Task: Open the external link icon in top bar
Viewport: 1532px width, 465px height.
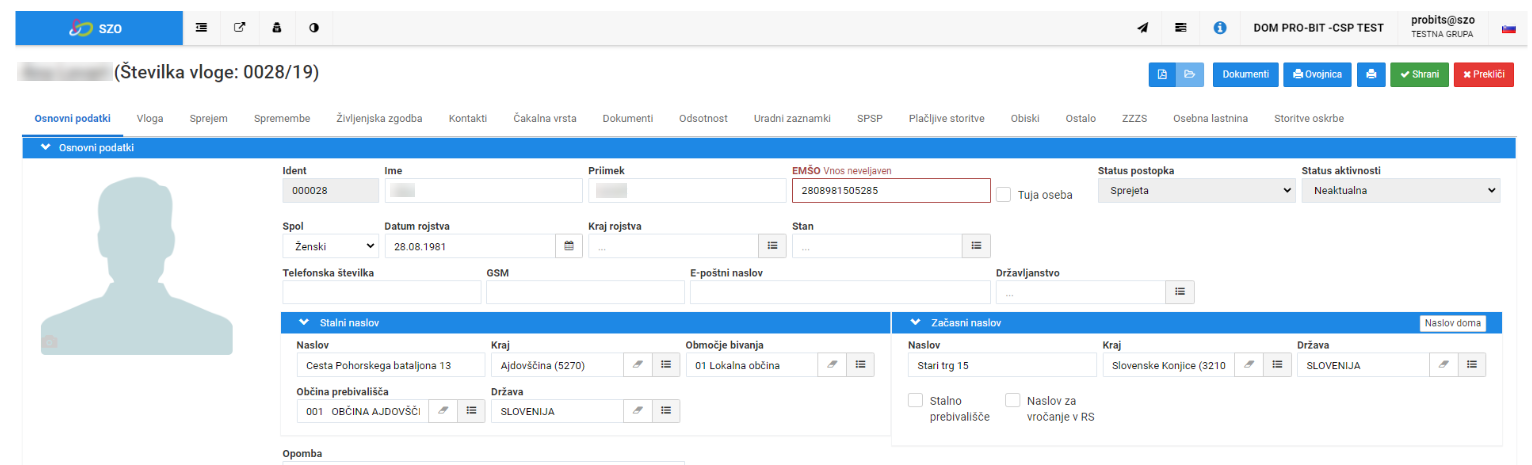Action: (239, 28)
